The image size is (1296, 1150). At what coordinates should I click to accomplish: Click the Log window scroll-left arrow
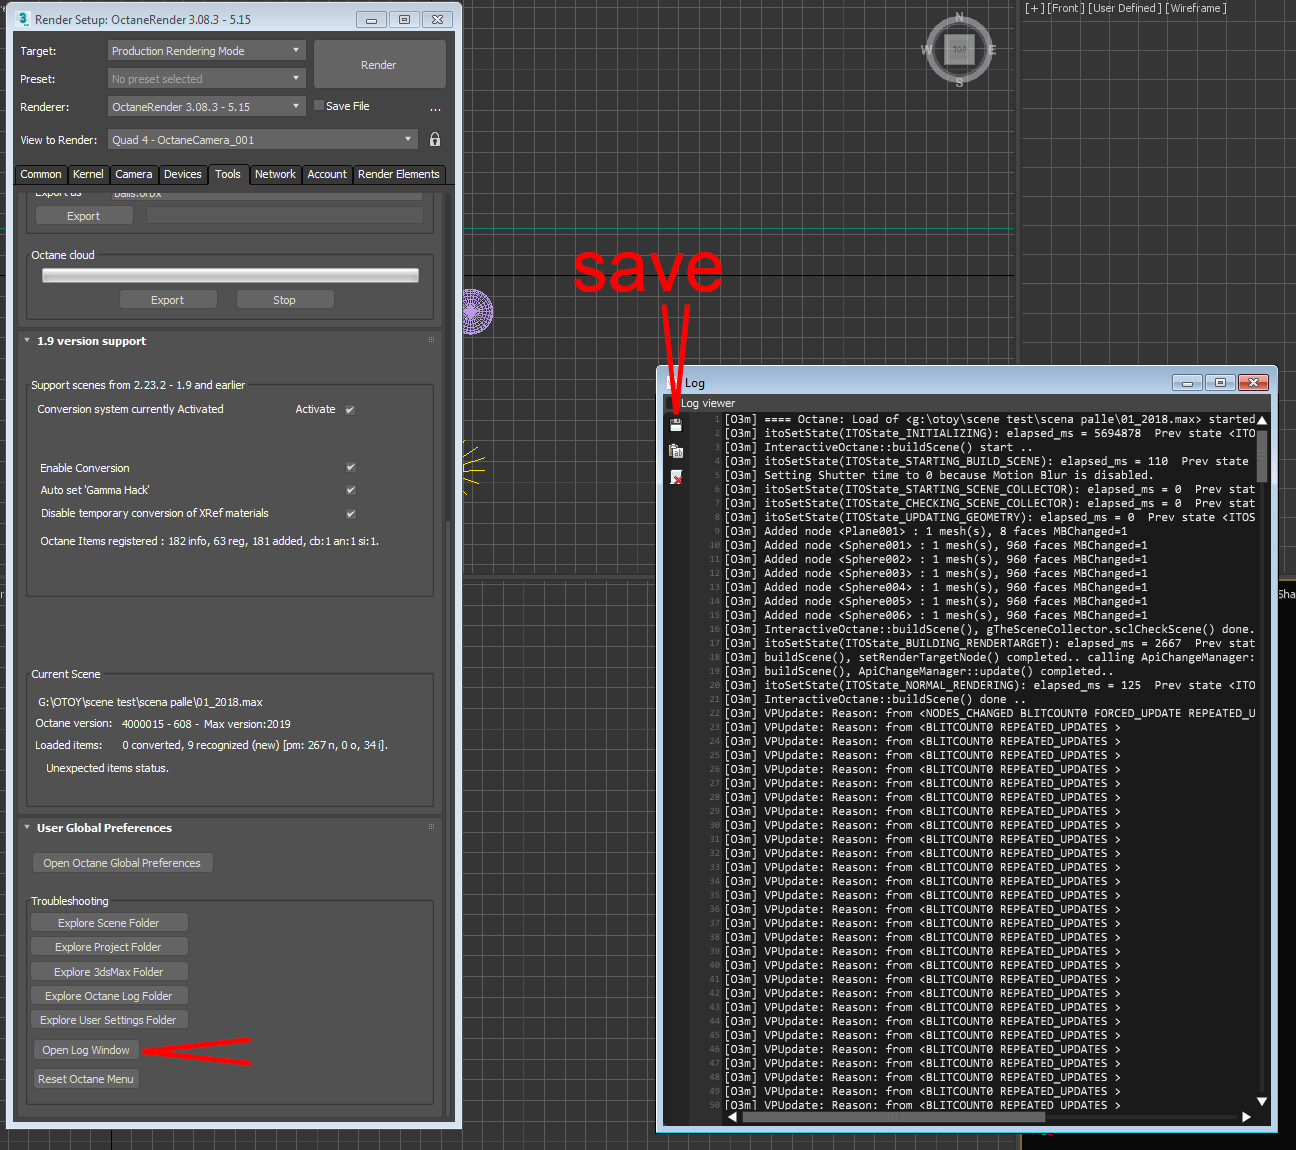[x=732, y=1117]
